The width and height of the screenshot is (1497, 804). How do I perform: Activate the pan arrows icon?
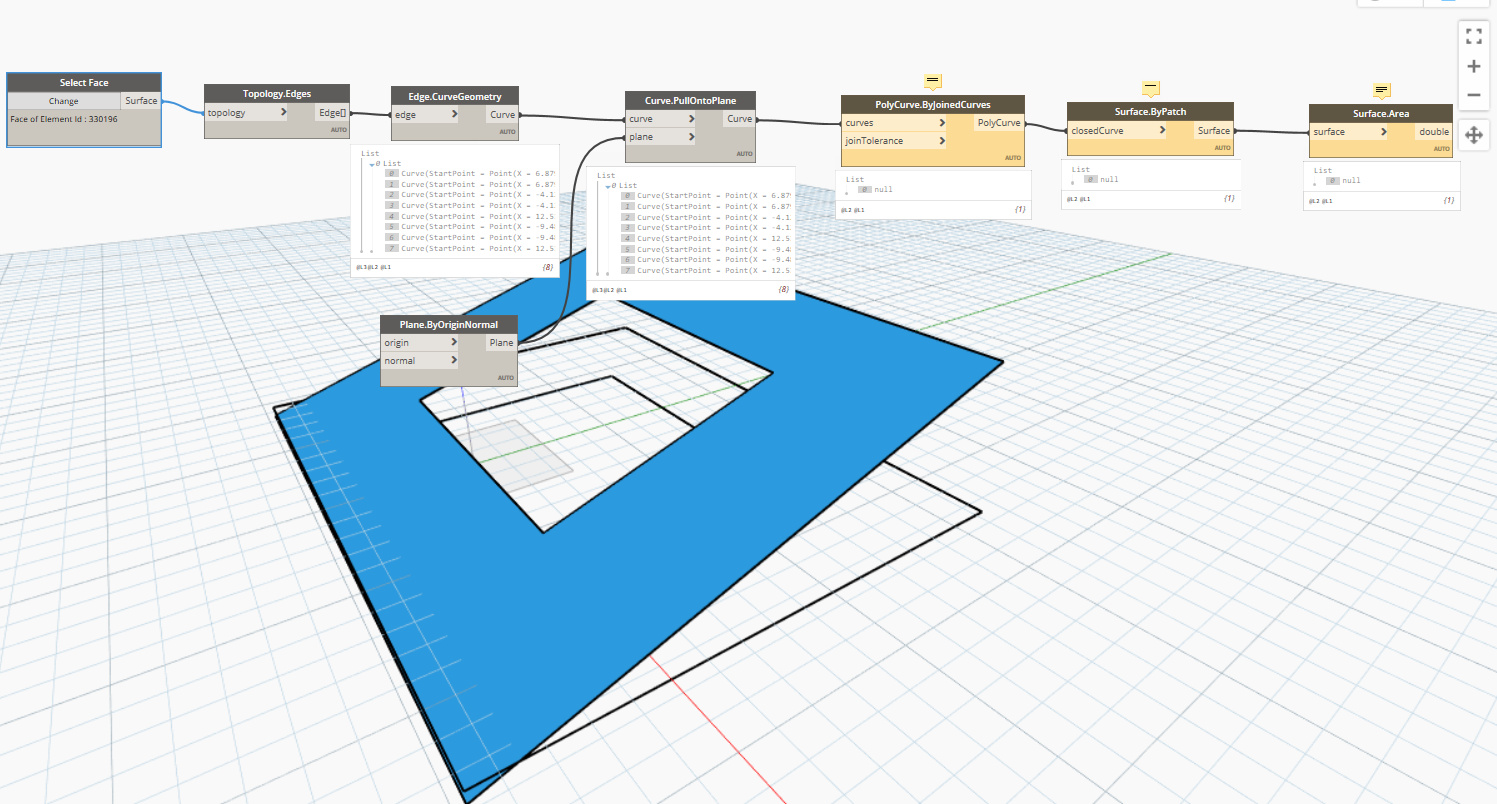pyautogui.click(x=1472, y=135)
